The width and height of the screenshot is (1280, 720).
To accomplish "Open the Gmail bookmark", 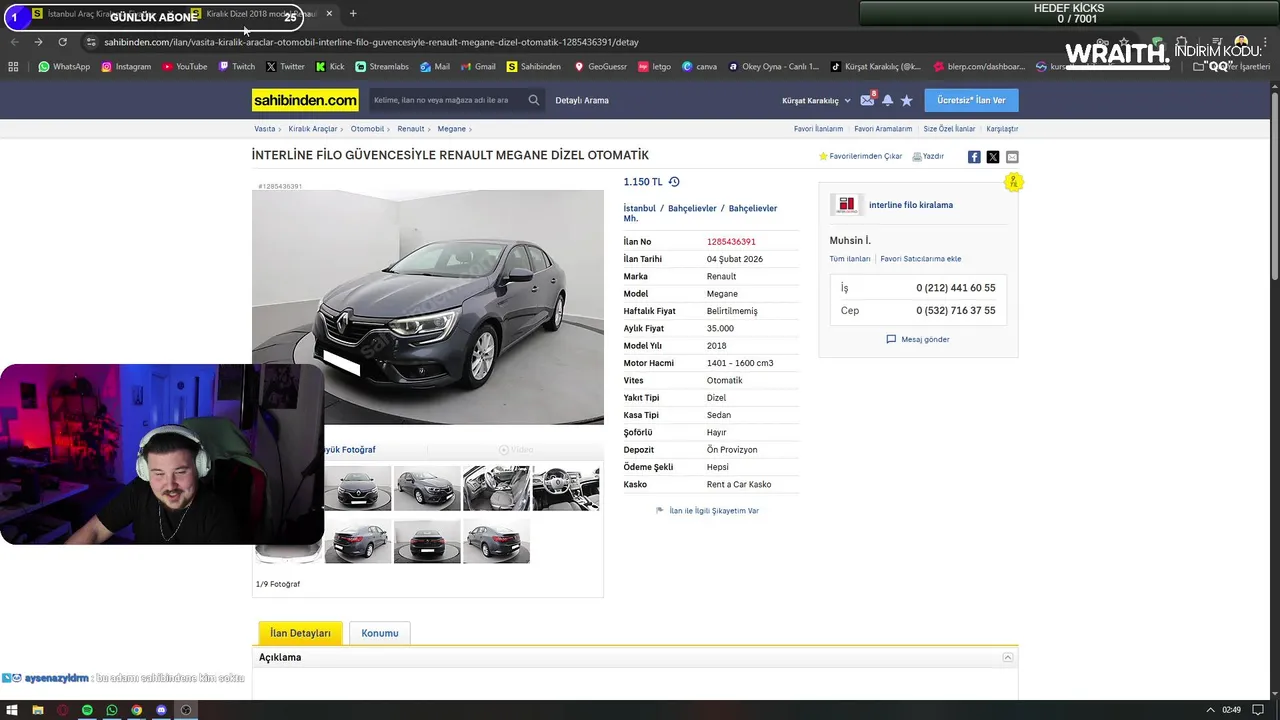I will [478, 67].
